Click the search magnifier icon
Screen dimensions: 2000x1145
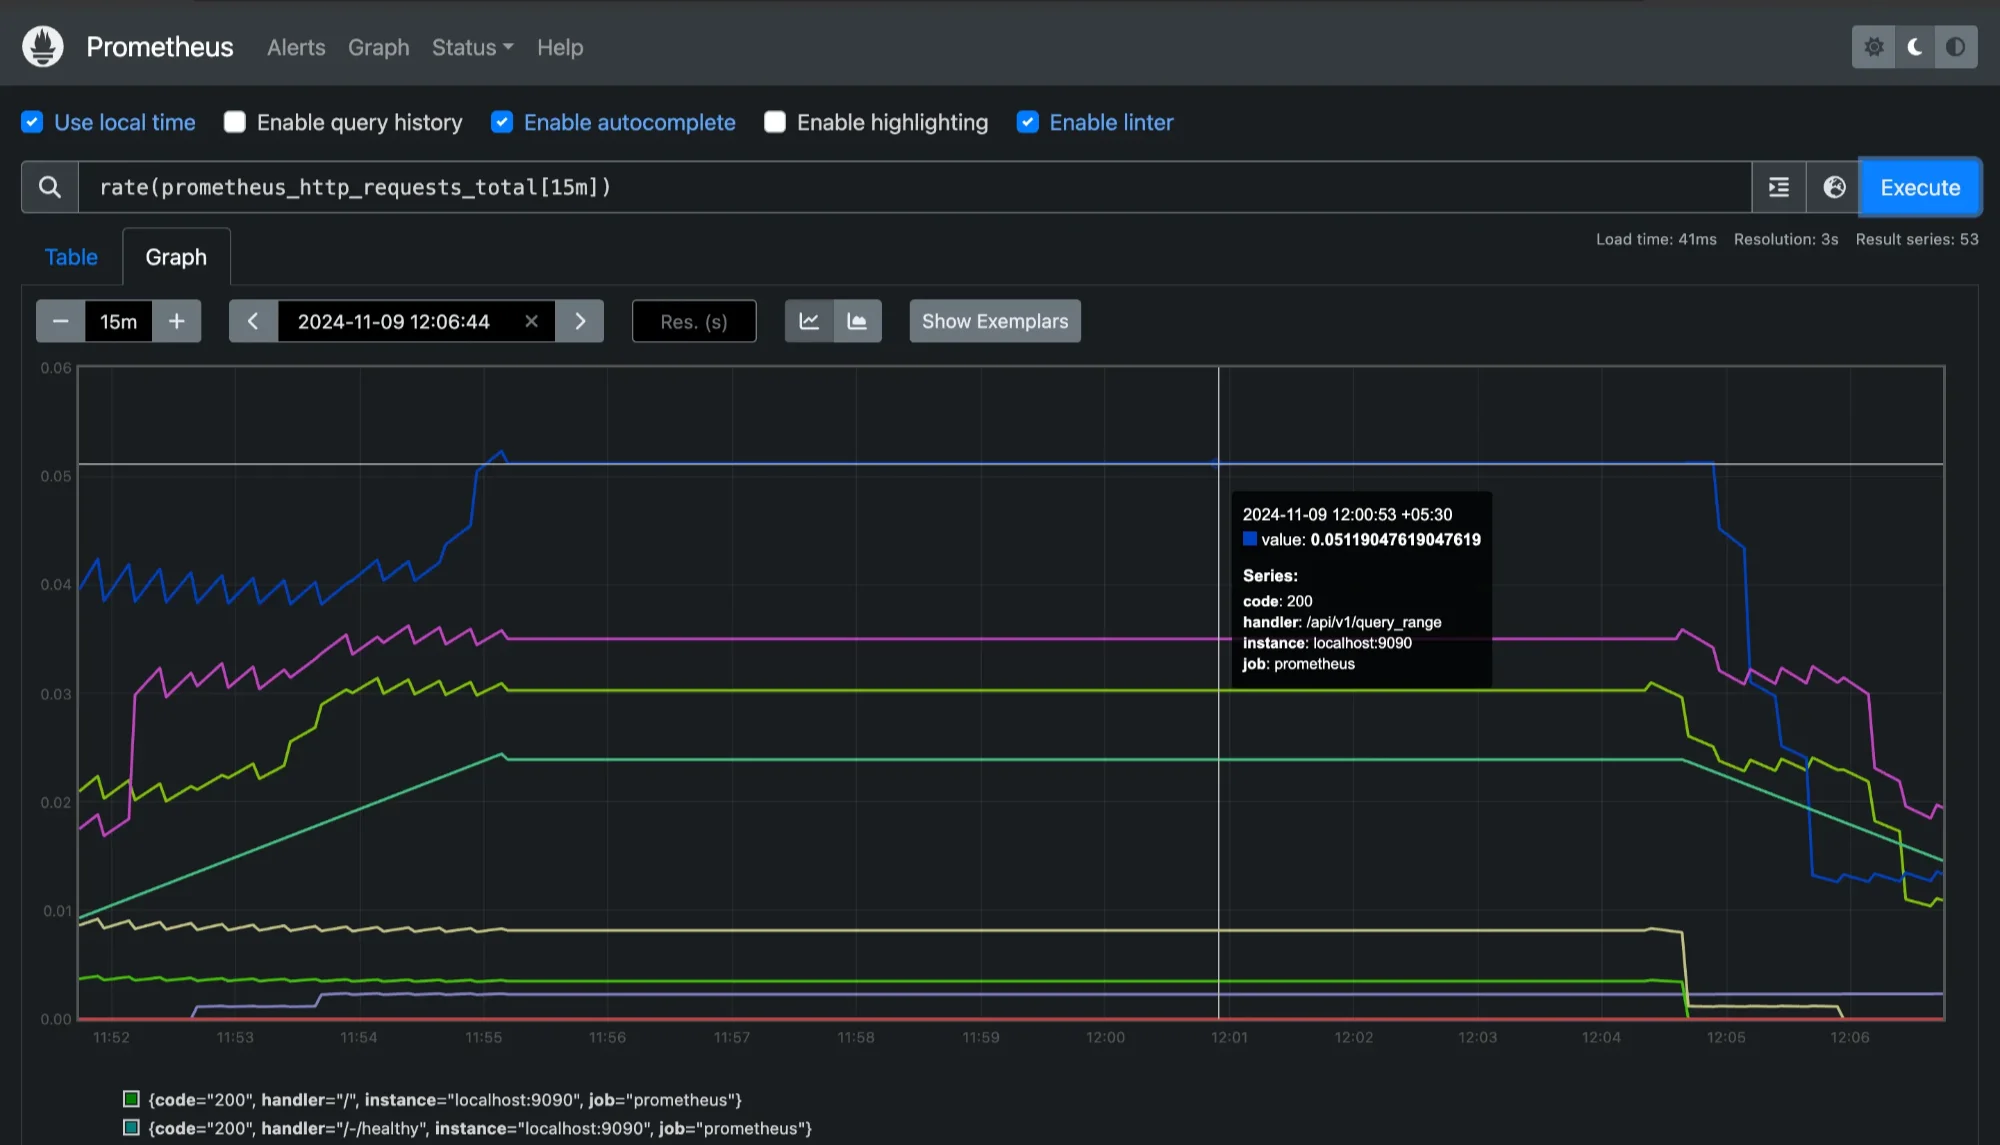pos(50,187)
